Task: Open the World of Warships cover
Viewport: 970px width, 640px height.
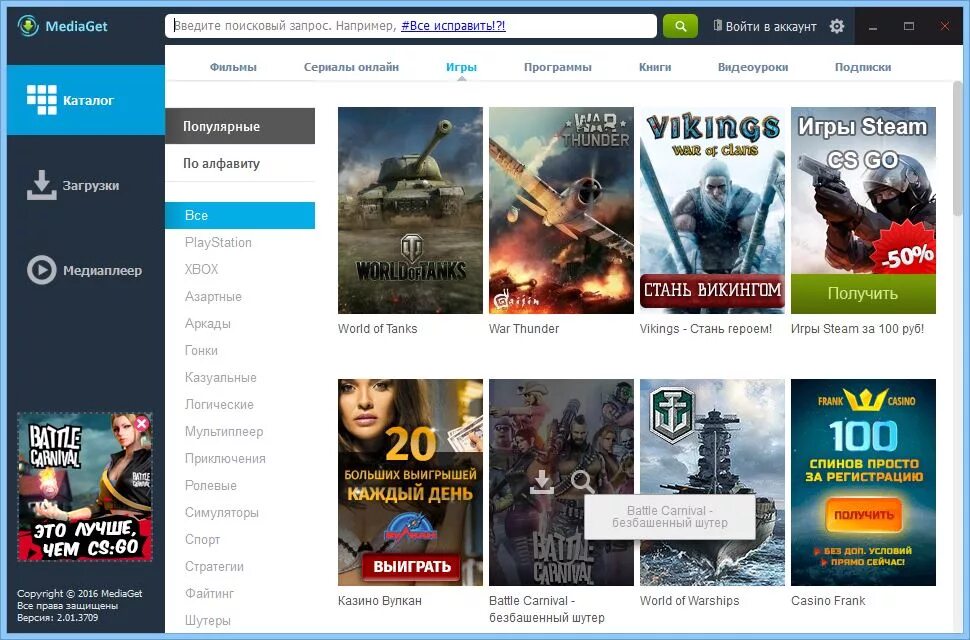Action: (712, 482)
